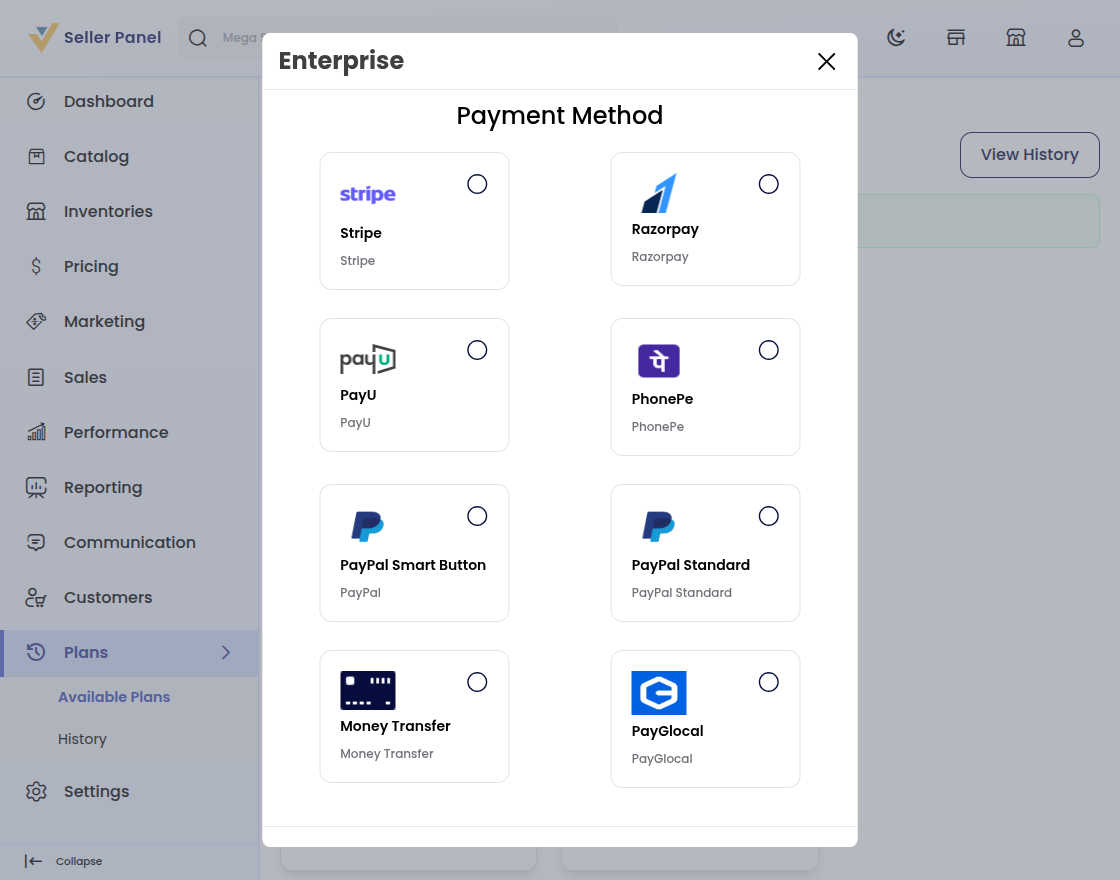Pick the PayPal Standard radio button
Screen dimensions: 1120x880
[x=769, y=516]
